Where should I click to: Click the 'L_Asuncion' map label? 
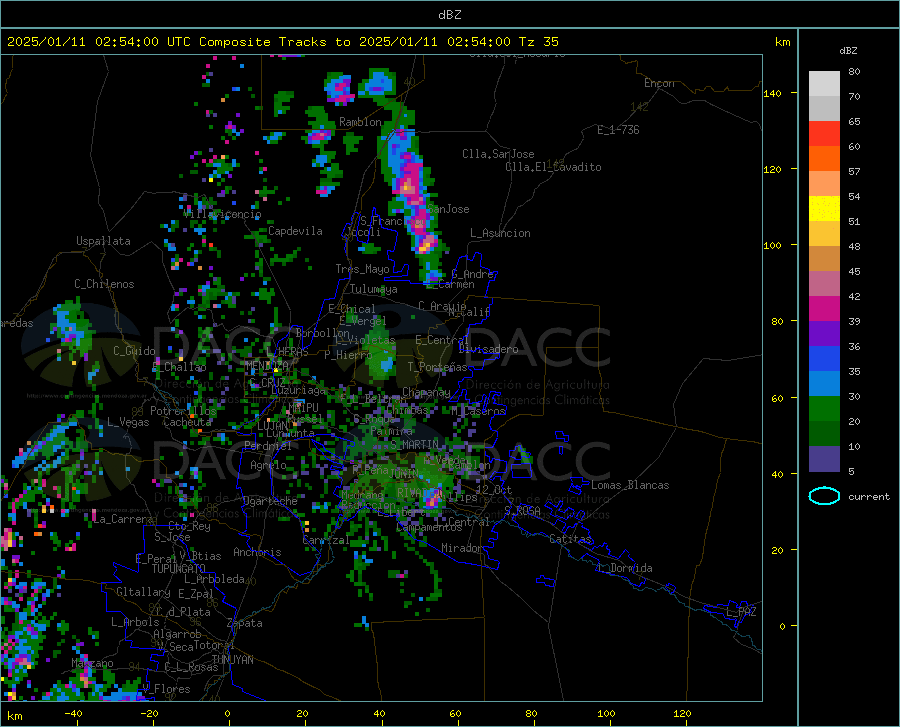point(500,233)
